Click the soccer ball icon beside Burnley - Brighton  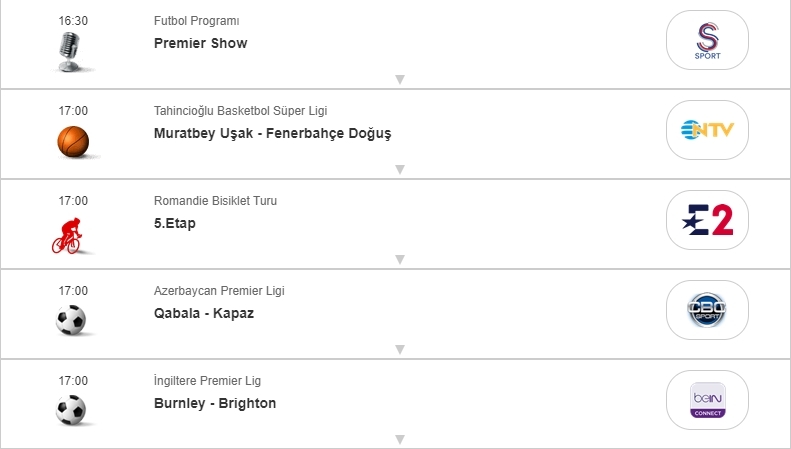coord(72,409)
